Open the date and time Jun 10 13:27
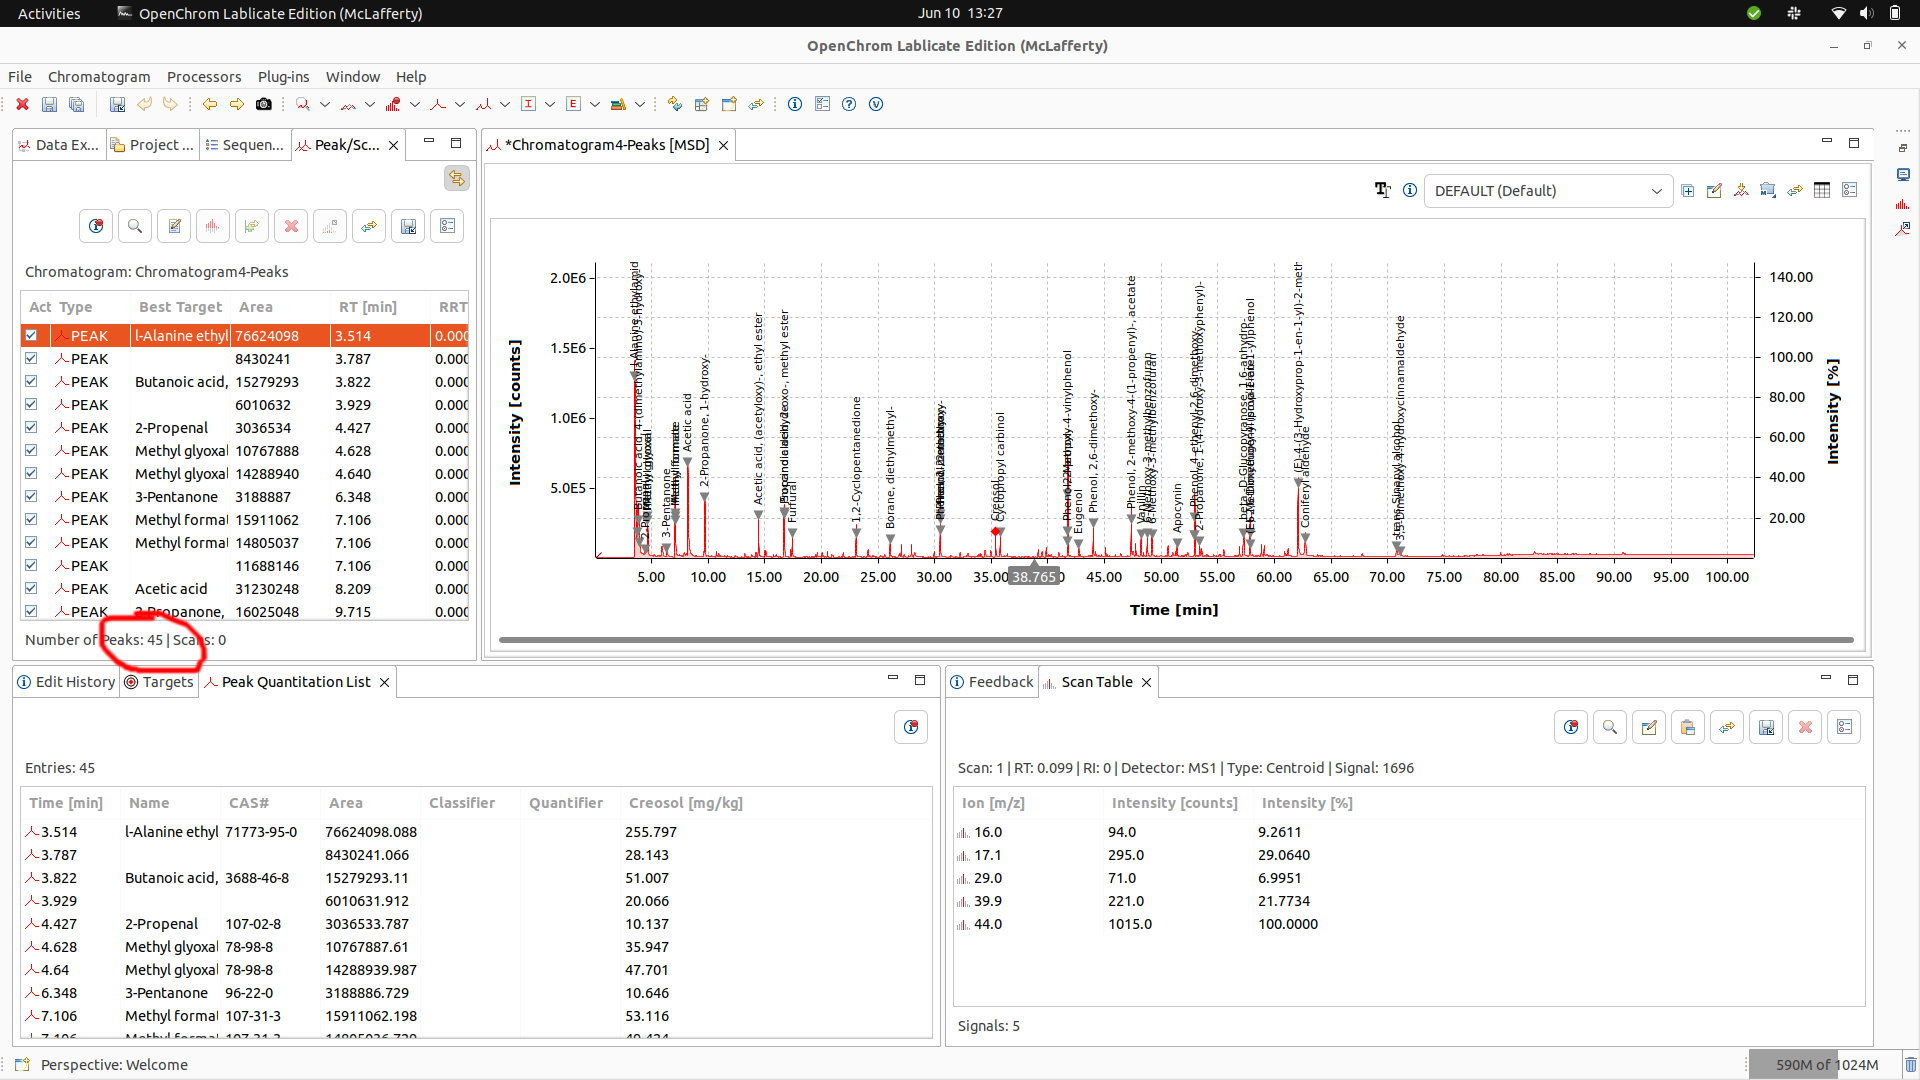Image resolution: width=1920 pixels, height=1080 pixels. pos(960,13)
